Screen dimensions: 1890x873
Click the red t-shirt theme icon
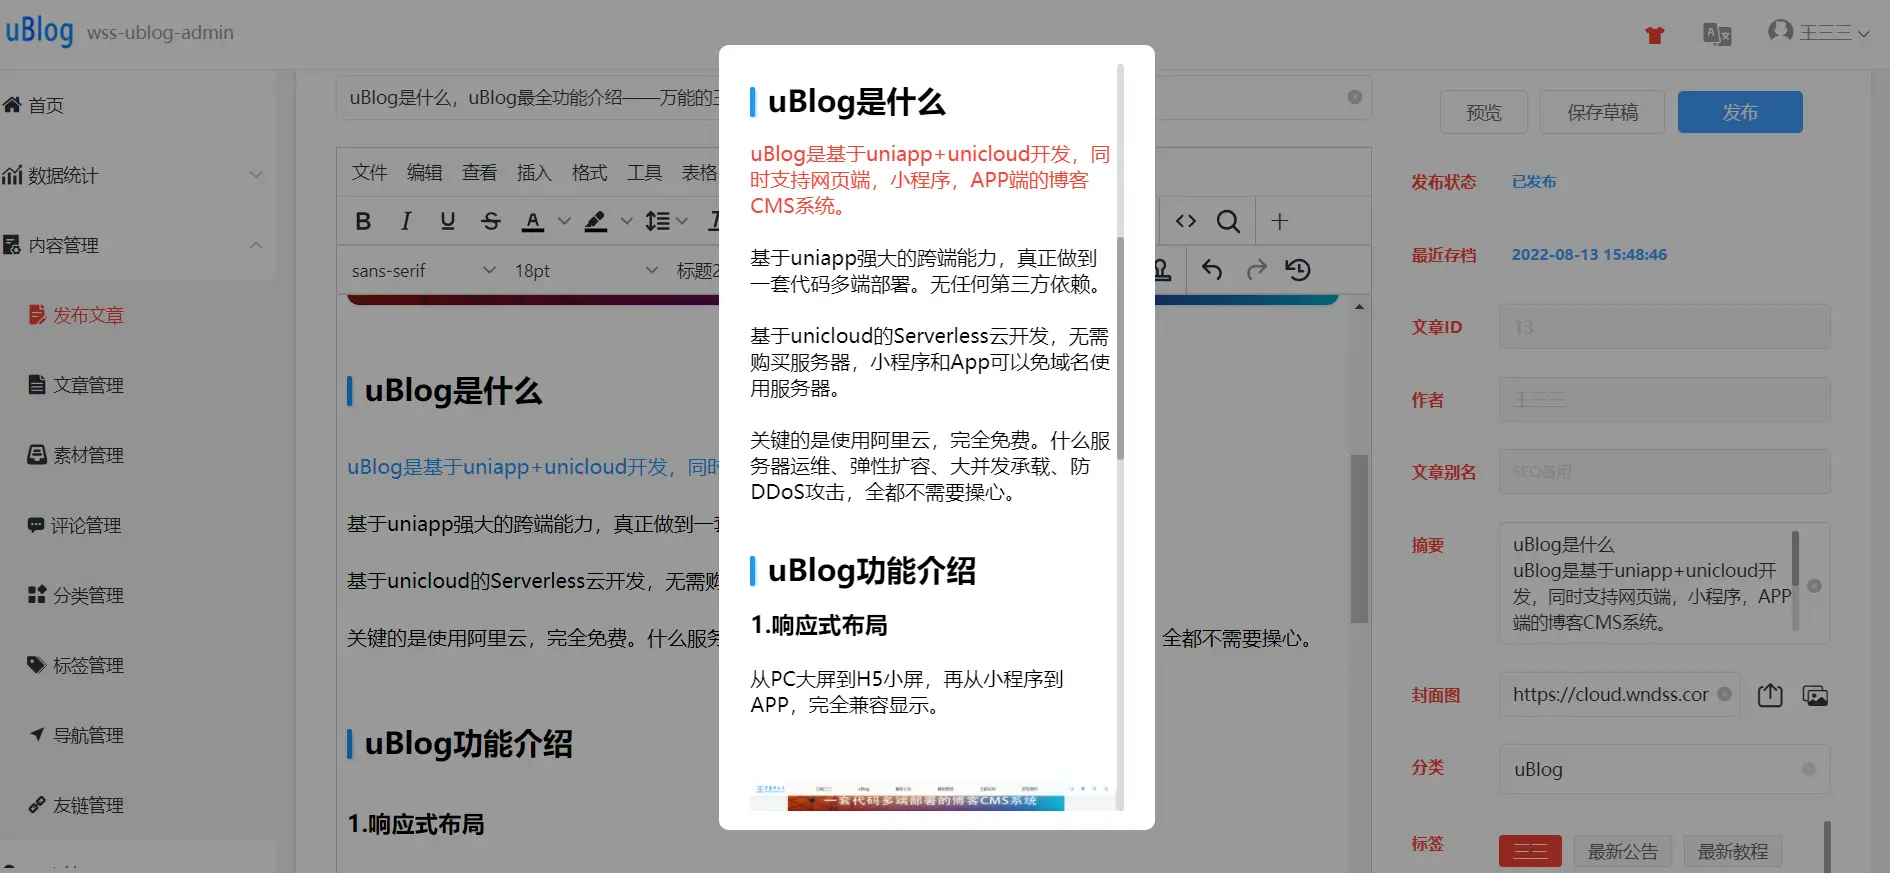[1655, 35]
